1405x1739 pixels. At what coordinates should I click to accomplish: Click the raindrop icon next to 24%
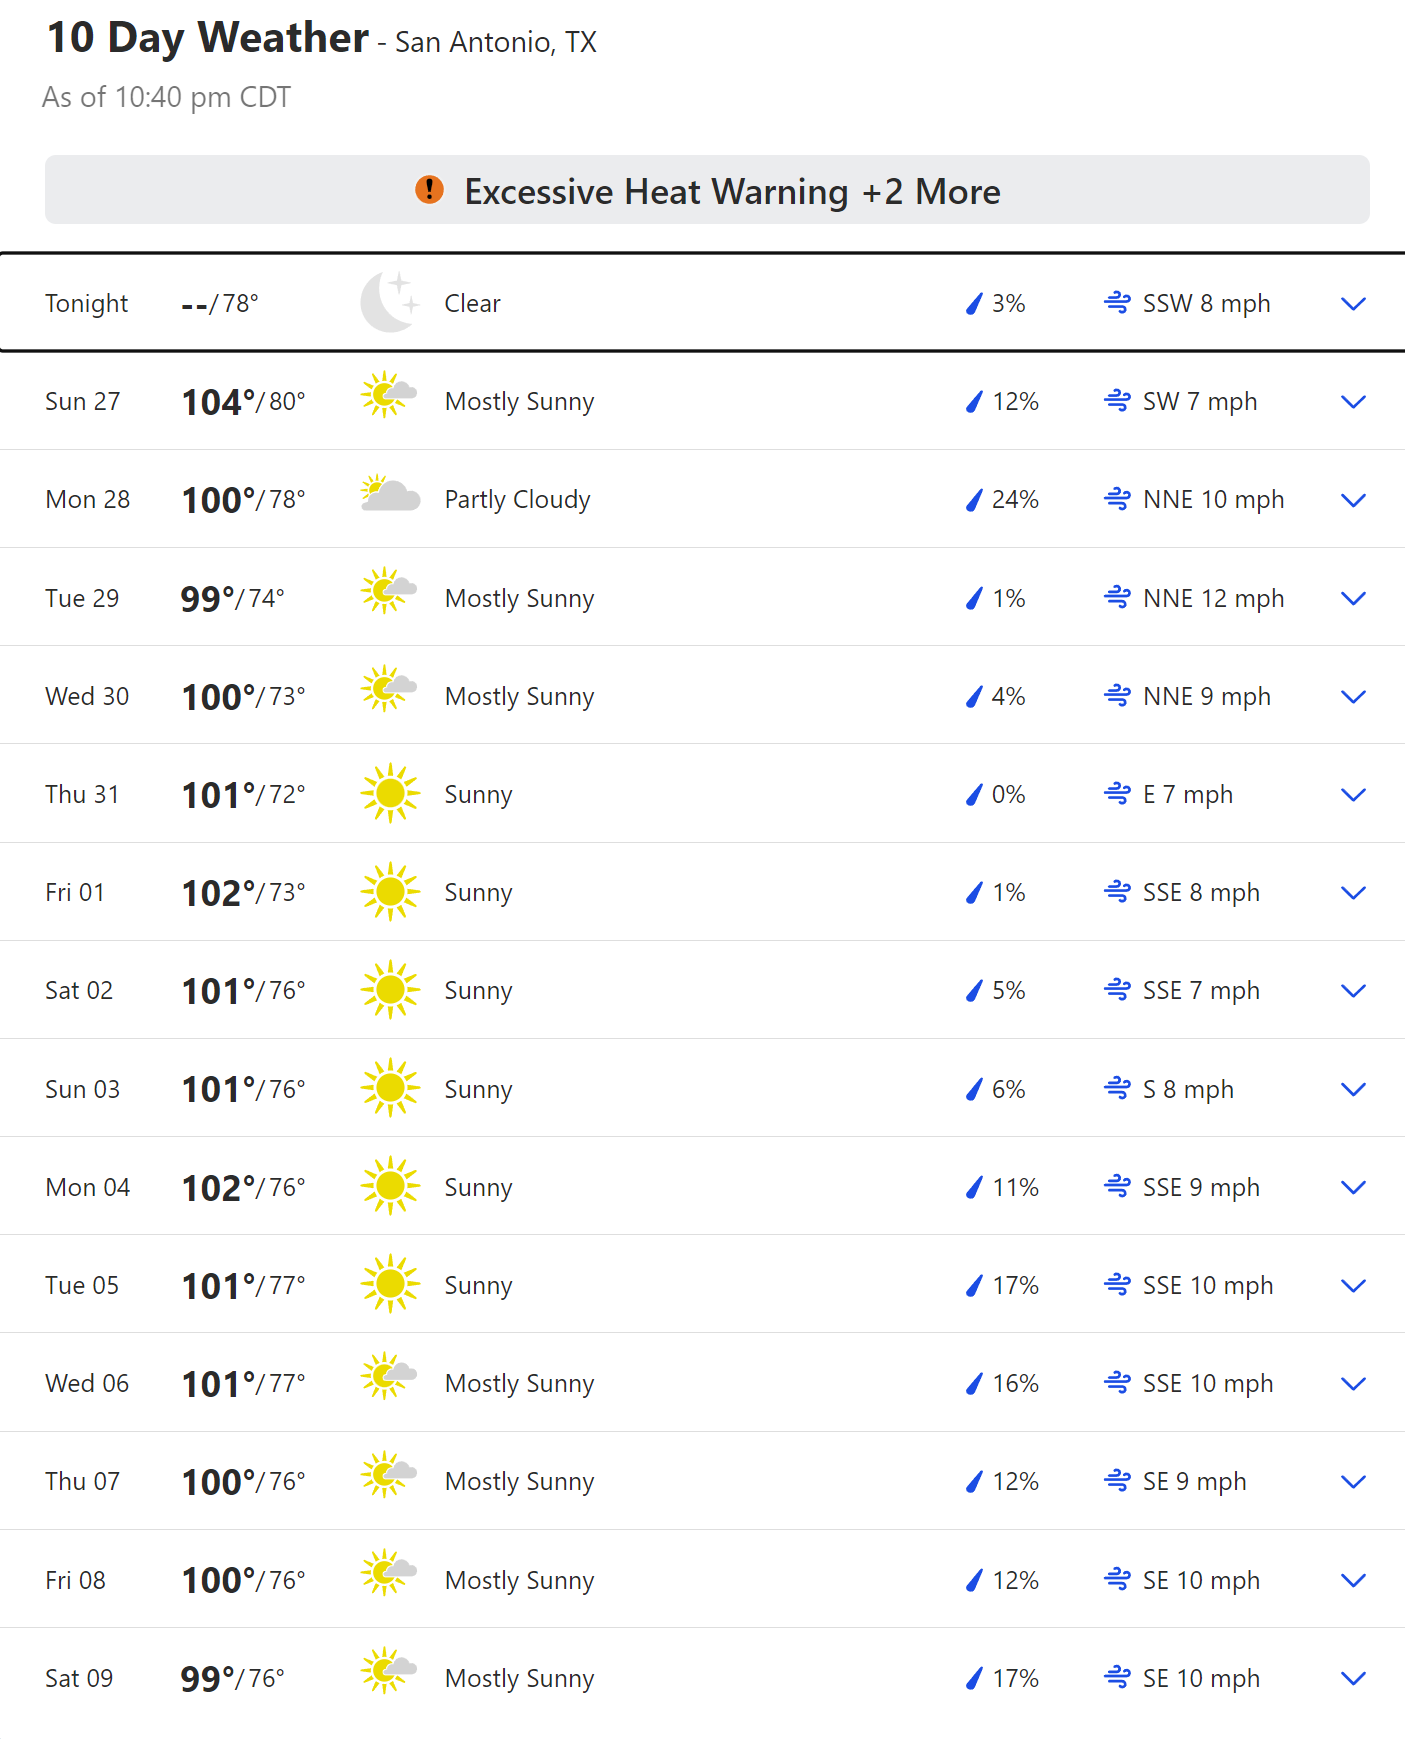click(x=974, y=499)
